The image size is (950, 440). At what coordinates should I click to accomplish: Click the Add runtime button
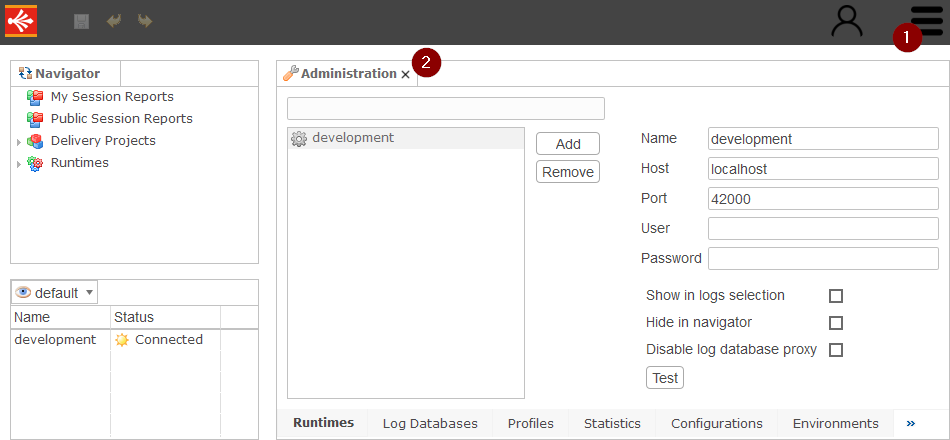(568, 144)
